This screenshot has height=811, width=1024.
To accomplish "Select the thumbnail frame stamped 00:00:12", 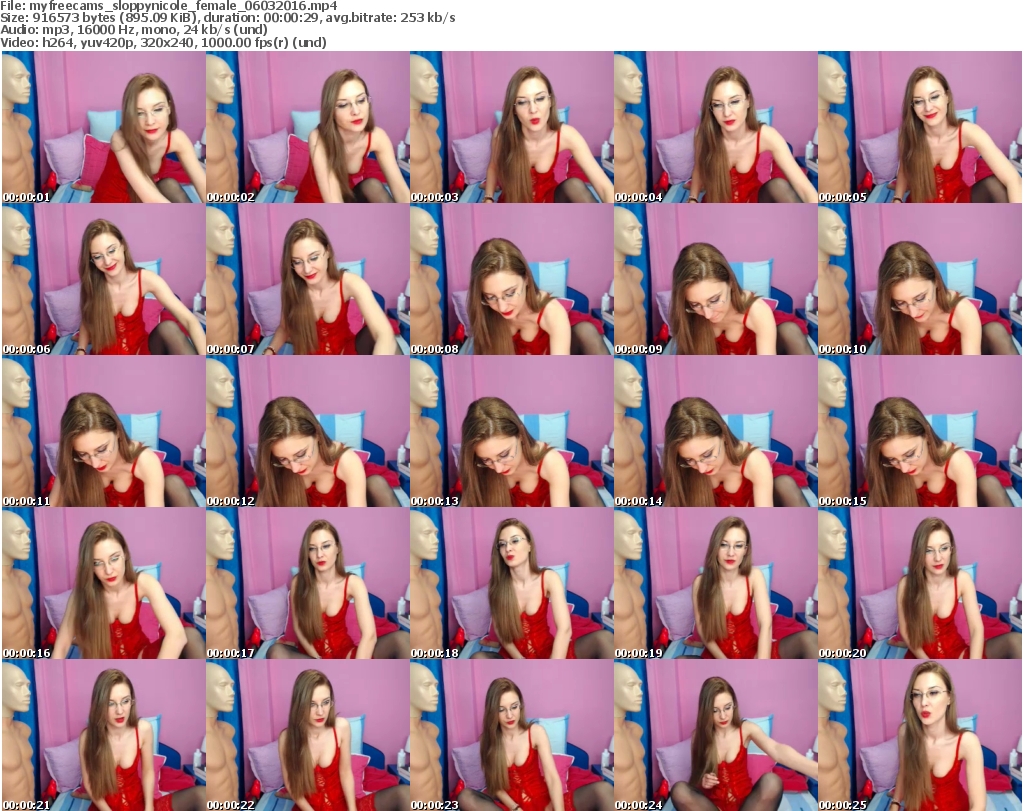I will (308, 432).
